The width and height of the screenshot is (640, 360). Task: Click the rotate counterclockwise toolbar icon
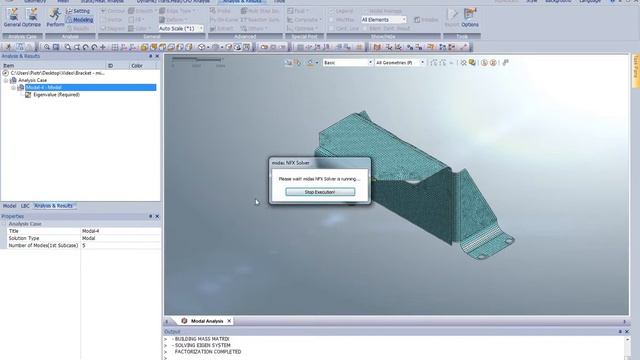click(x=85, y=47)
